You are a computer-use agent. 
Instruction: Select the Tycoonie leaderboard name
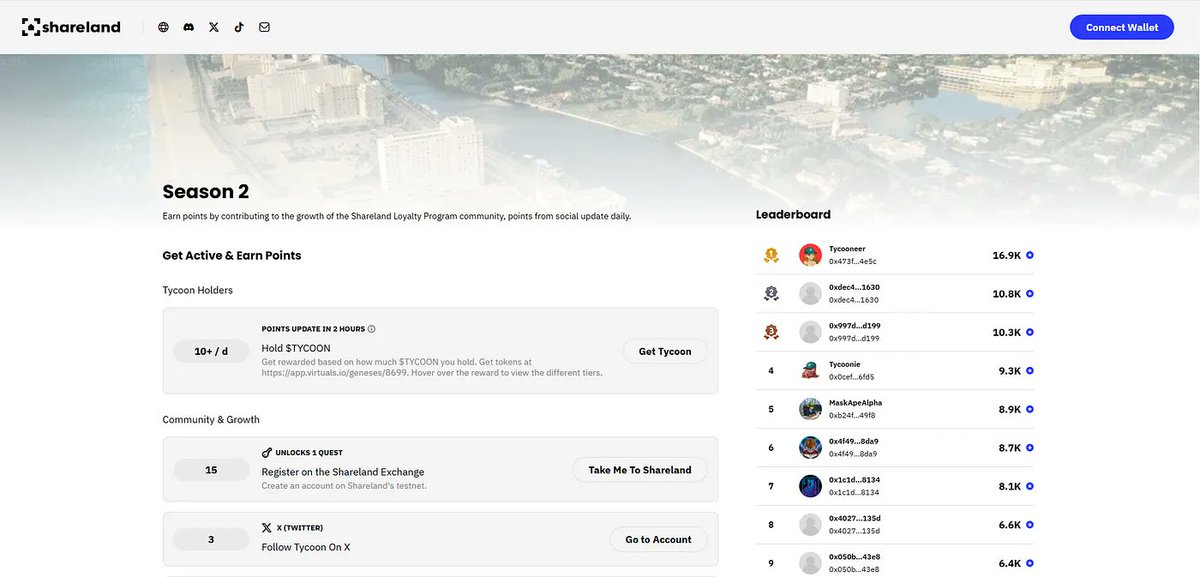(844, 364)
